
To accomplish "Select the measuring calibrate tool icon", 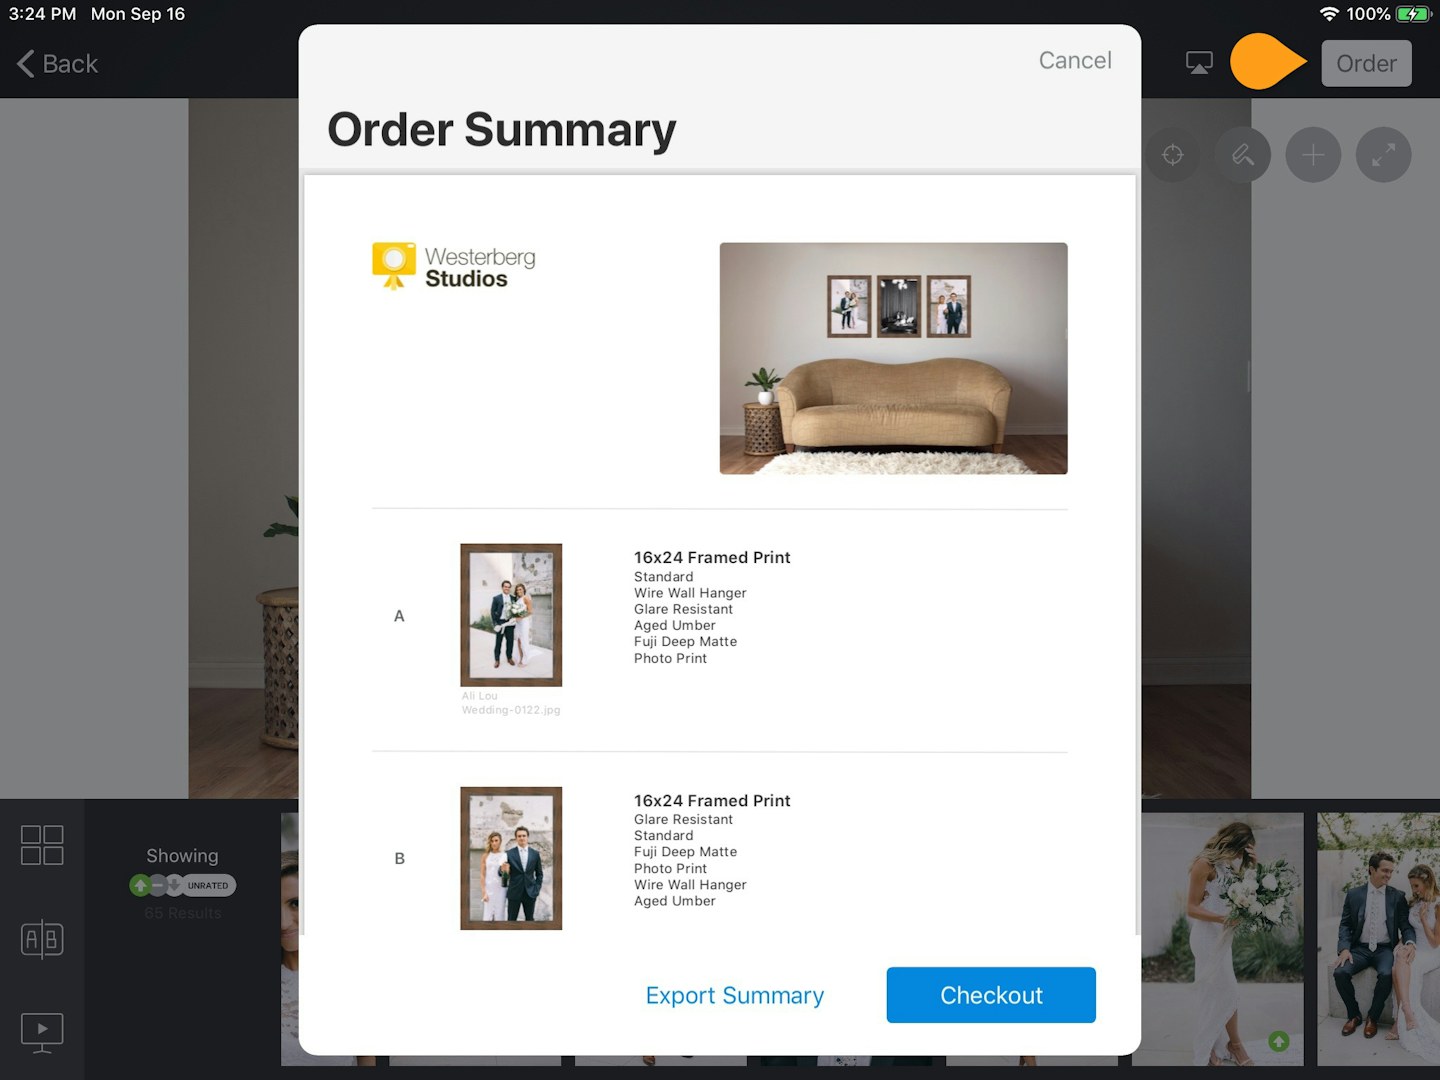I will pos(1243,155).
